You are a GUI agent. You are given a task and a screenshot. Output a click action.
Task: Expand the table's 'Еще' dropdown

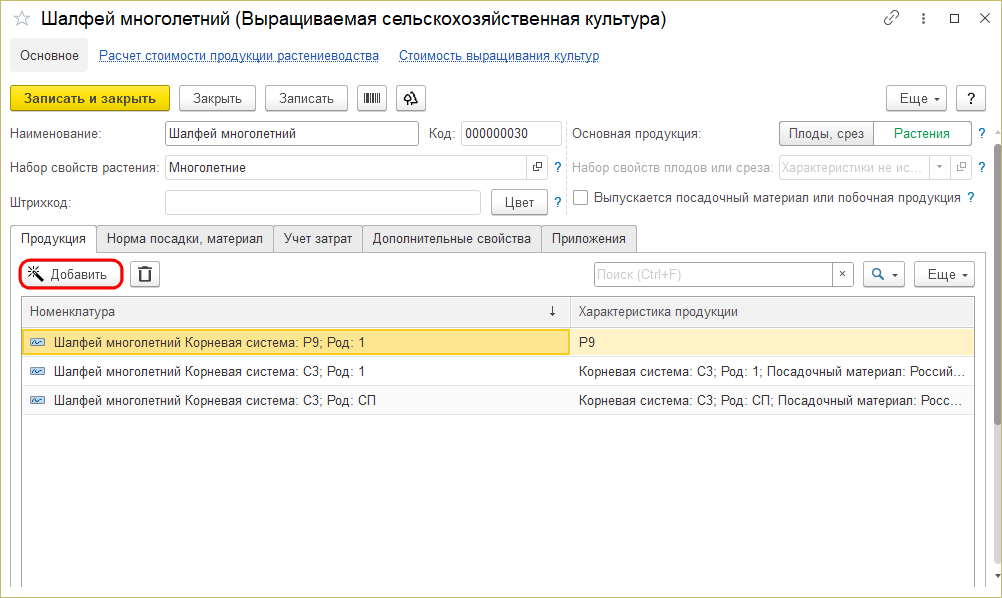pos(944,274)
